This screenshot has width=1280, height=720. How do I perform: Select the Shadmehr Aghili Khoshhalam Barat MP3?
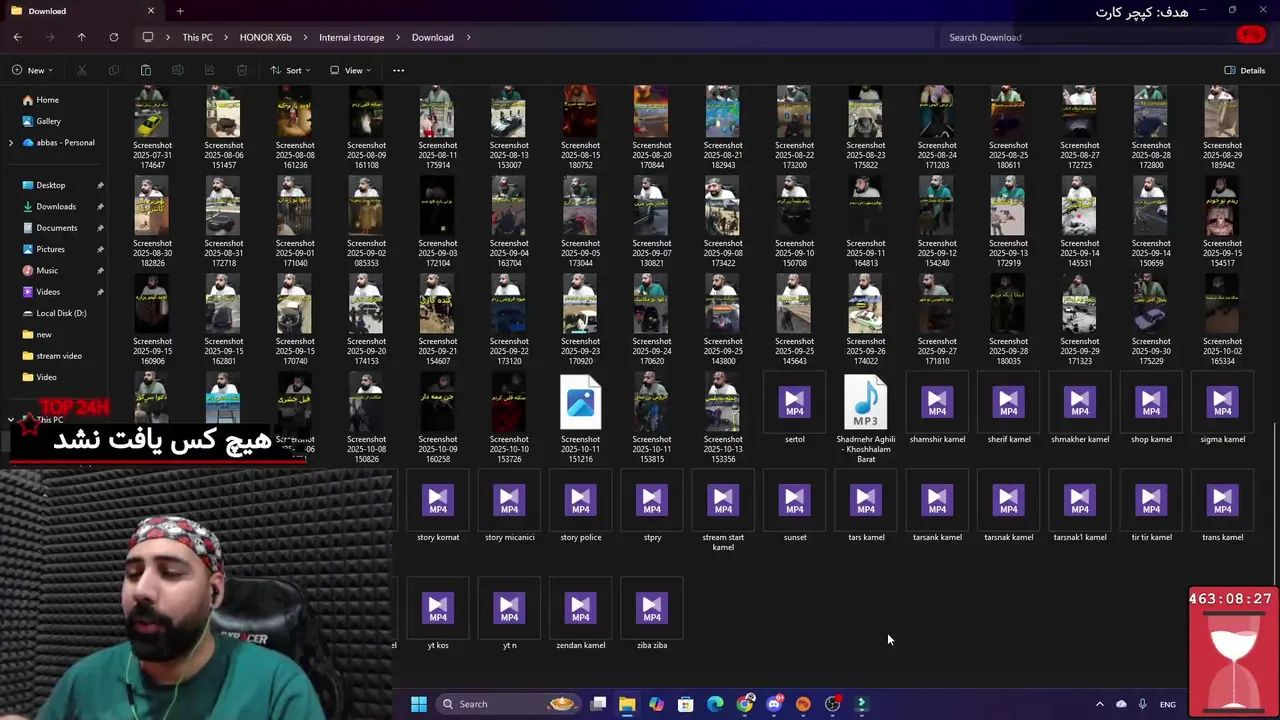pos(866,419)
